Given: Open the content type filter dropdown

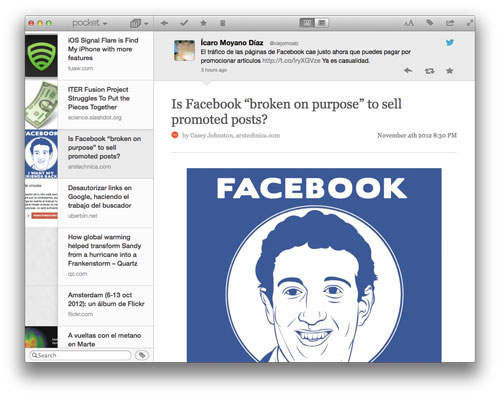Looking at the screenshot, I should tap(139, 23).
